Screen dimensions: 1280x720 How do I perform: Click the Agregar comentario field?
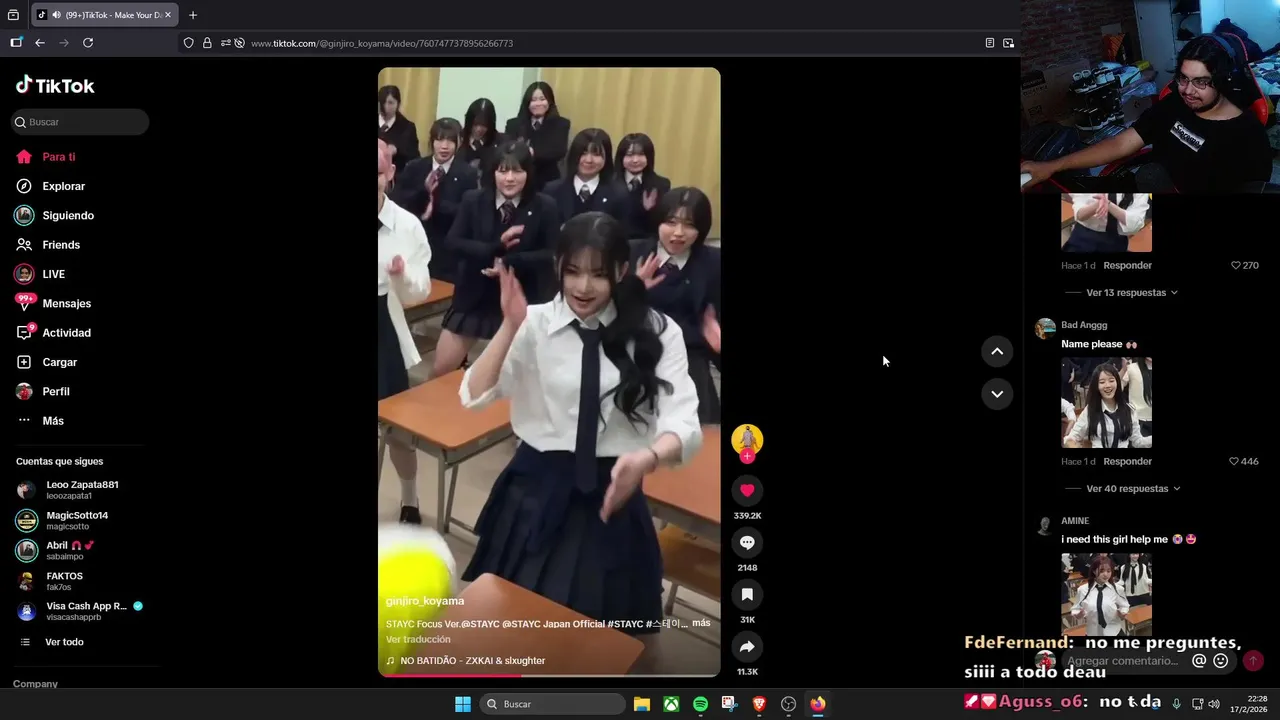pos(1123,661)
